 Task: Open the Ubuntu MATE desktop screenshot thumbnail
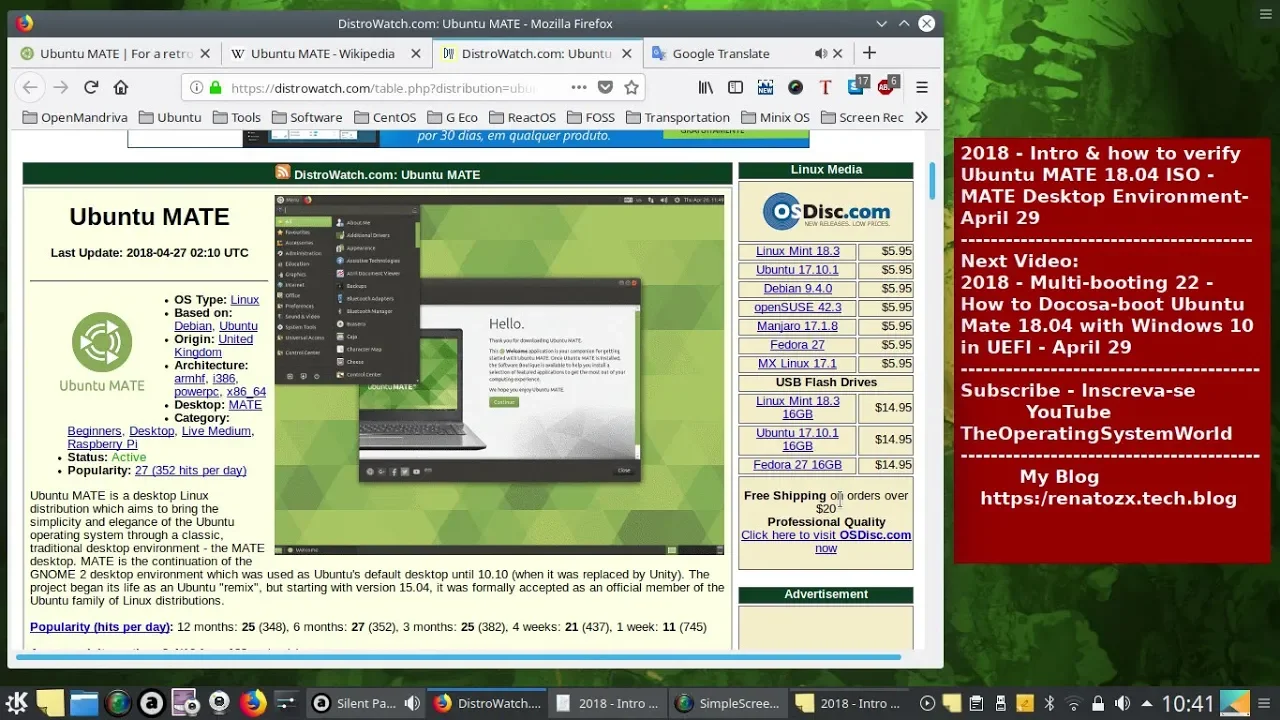pyautogui.click(x=499, y=374)
